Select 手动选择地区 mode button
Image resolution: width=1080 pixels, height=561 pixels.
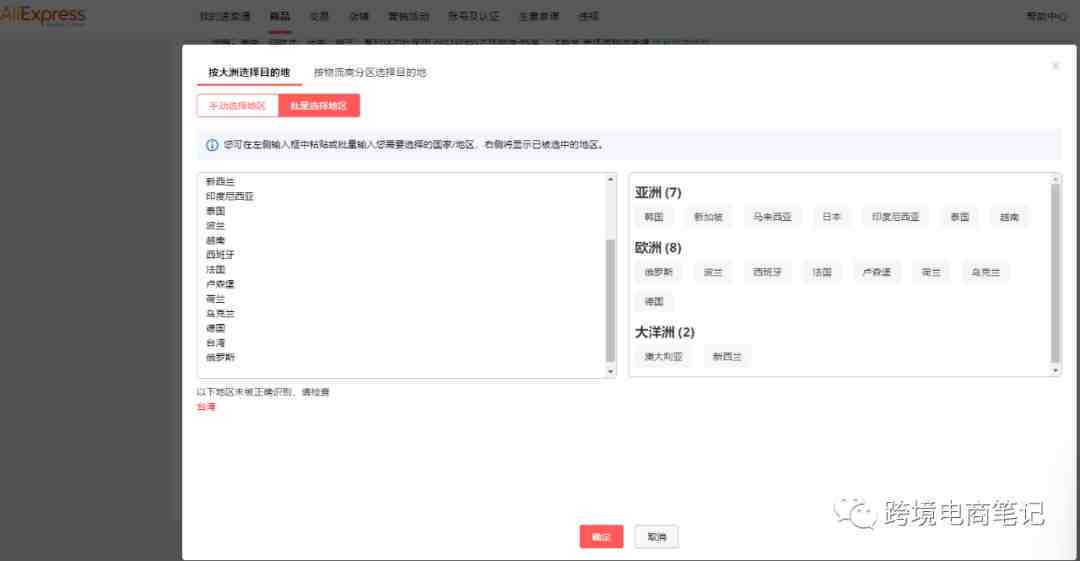(x=238, y=105)
